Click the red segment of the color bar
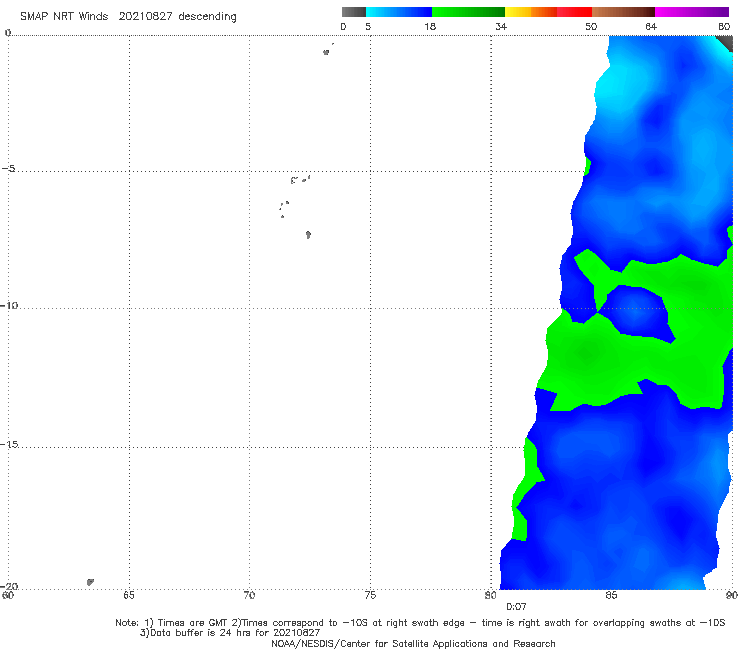 tap(574, 12)
